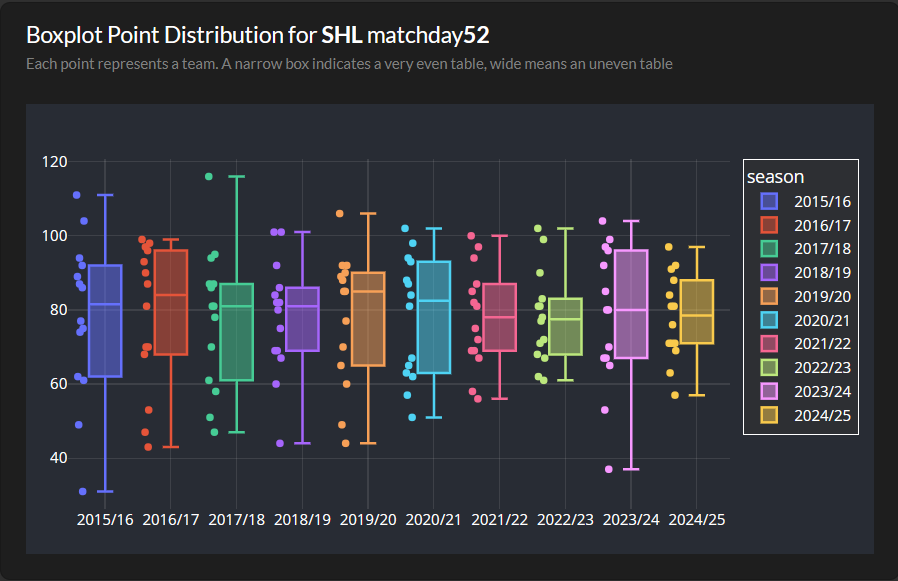The height and width of the screenshot is (581, 898).
Task: Click the lowest 2015/16 outlier point
Action: tap(83, 491)
